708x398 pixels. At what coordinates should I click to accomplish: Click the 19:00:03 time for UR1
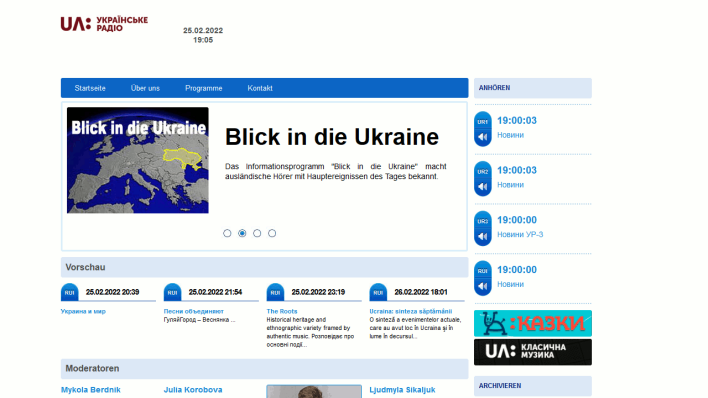click(x=517, y=121)
